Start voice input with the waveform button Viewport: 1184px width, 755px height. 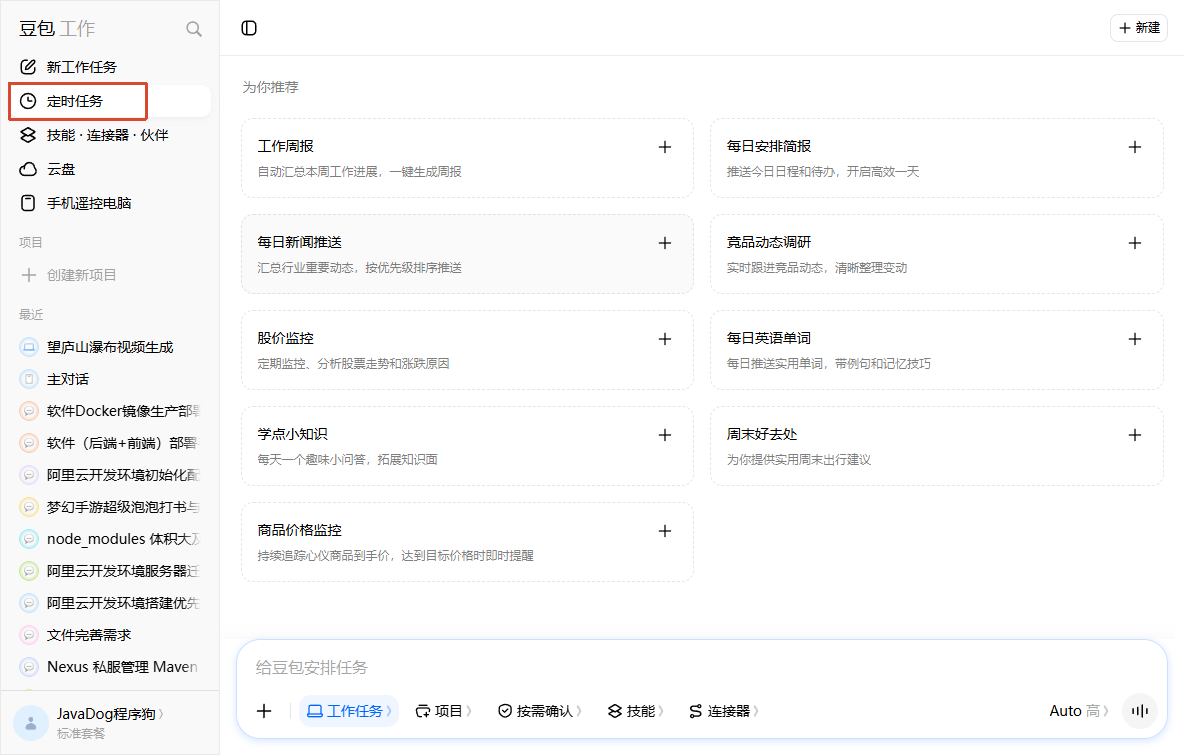coord(1139,710)
